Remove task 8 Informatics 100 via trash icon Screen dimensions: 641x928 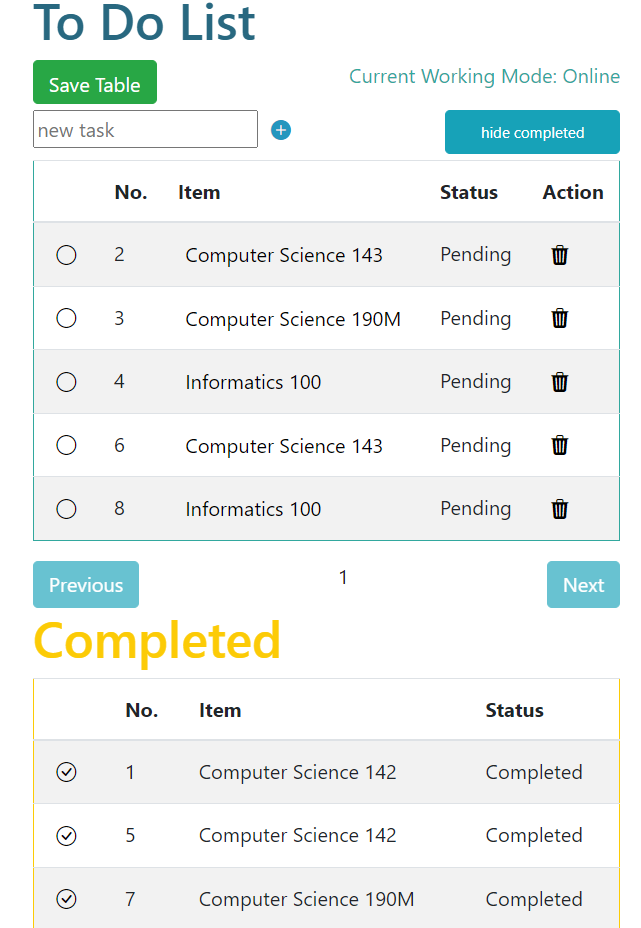[x=559, y=508]
